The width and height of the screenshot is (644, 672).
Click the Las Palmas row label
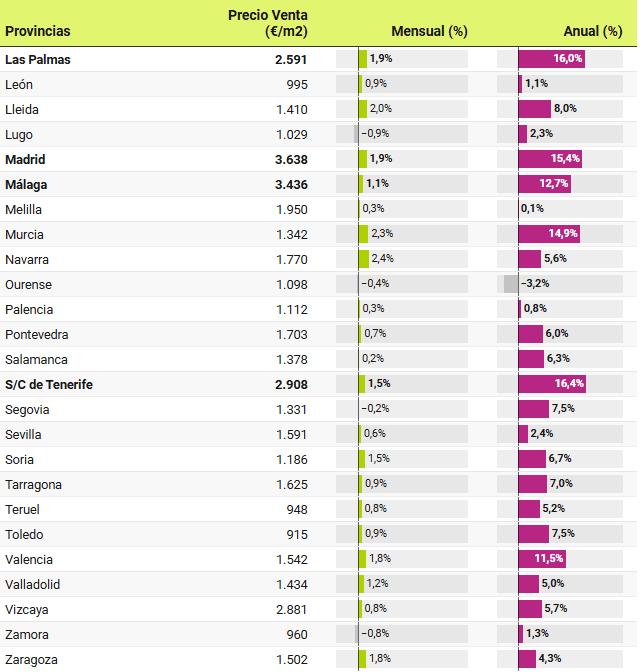point(37,59)
